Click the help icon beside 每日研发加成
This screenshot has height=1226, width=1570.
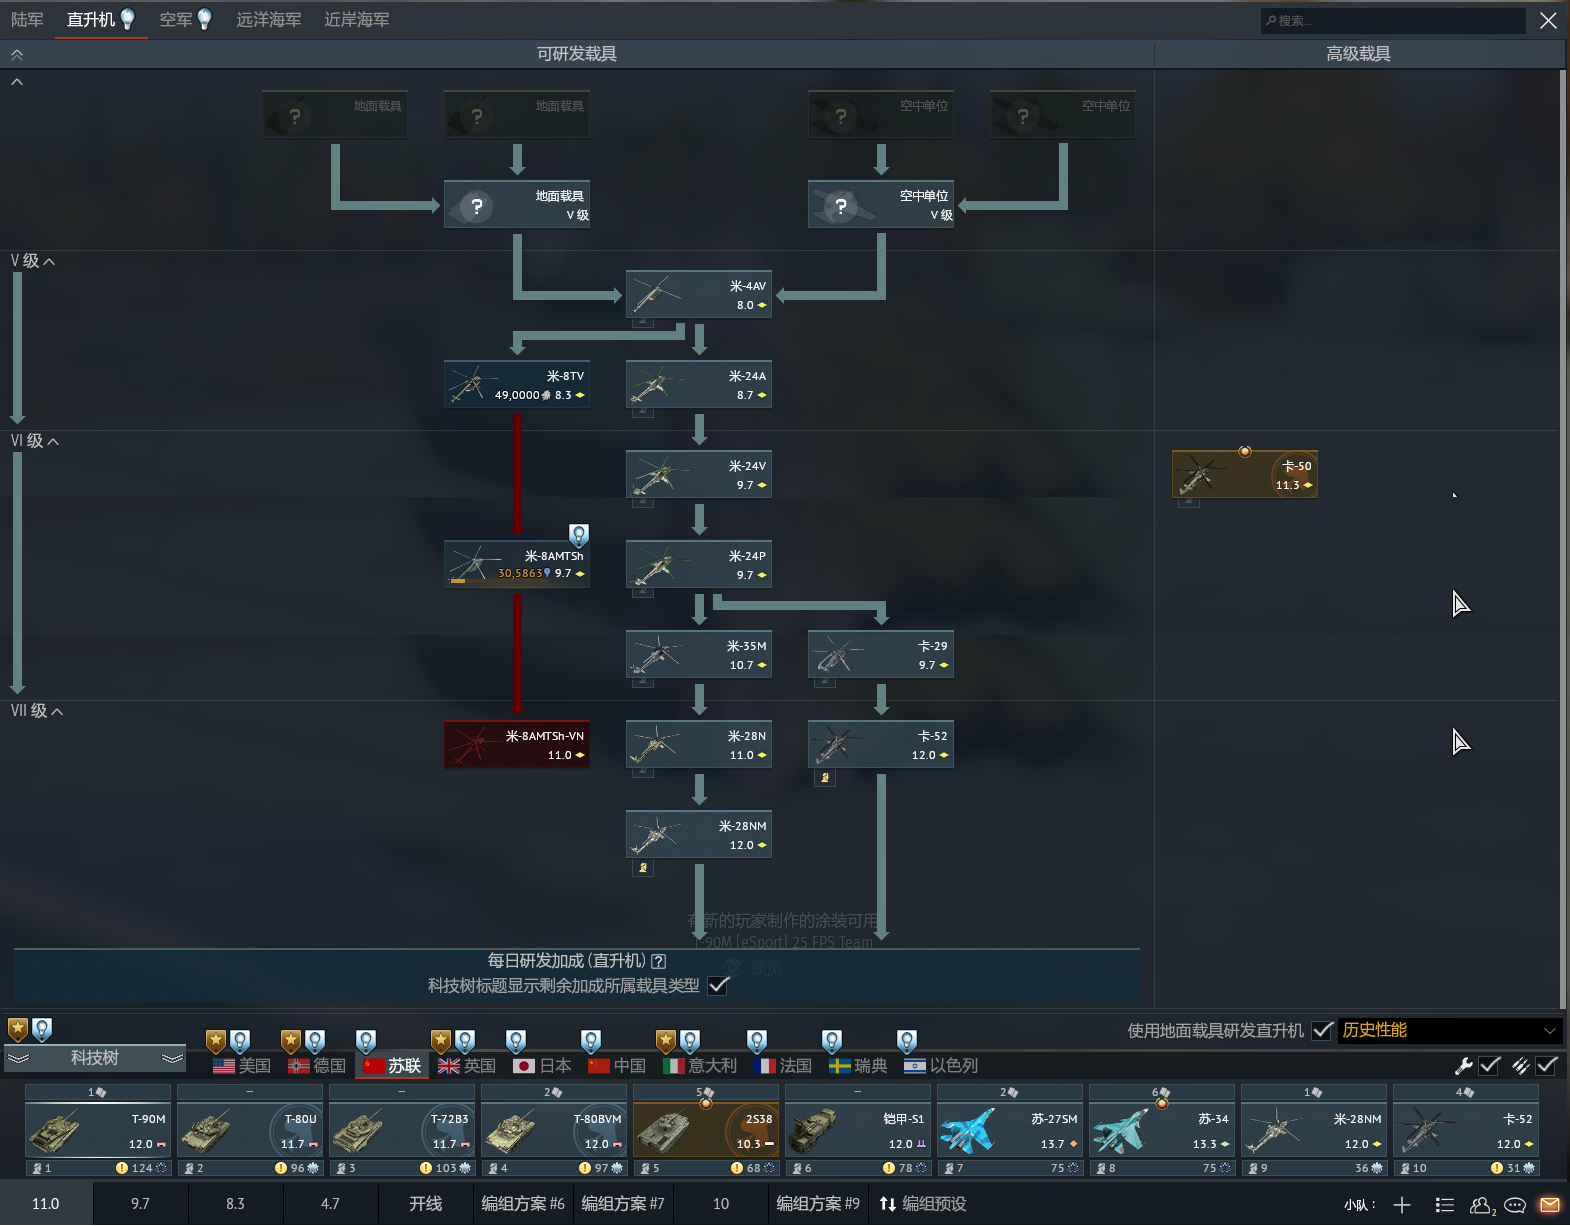658,961
